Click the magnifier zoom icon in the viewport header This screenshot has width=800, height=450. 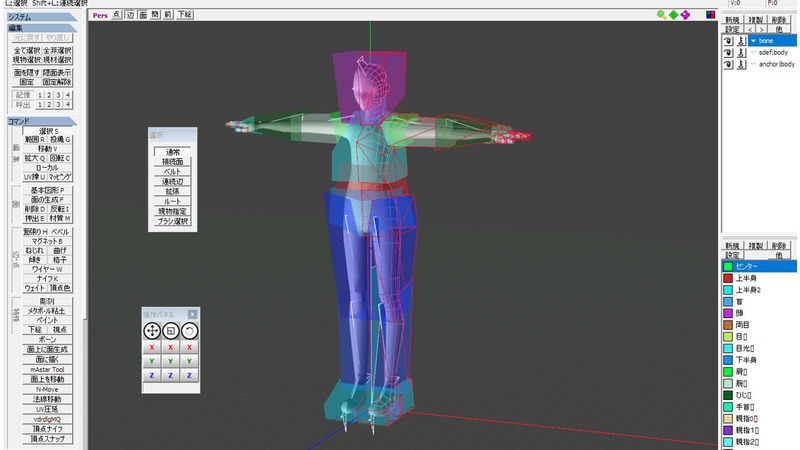pos(661,15)
